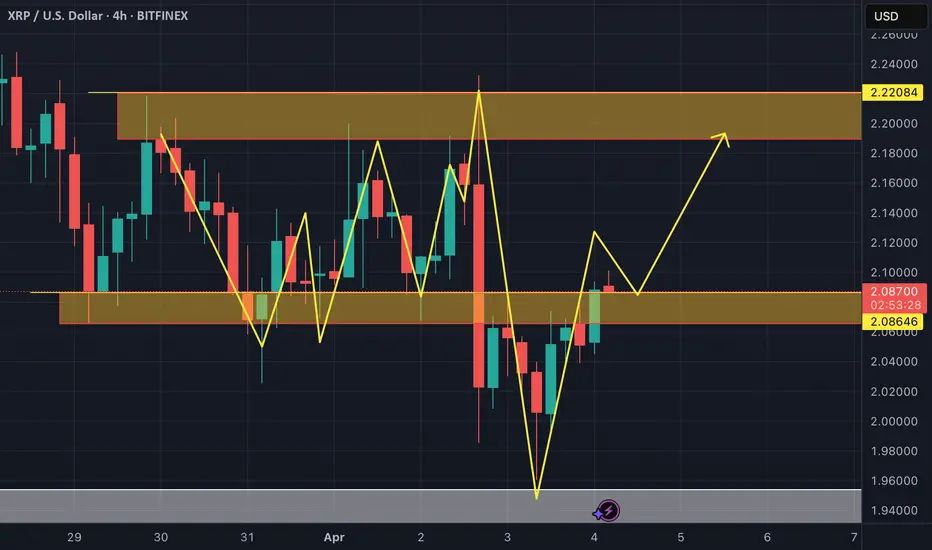Click the 2.18000 price axis value
Screen dimensions: 932x550
tap(893, 153)
